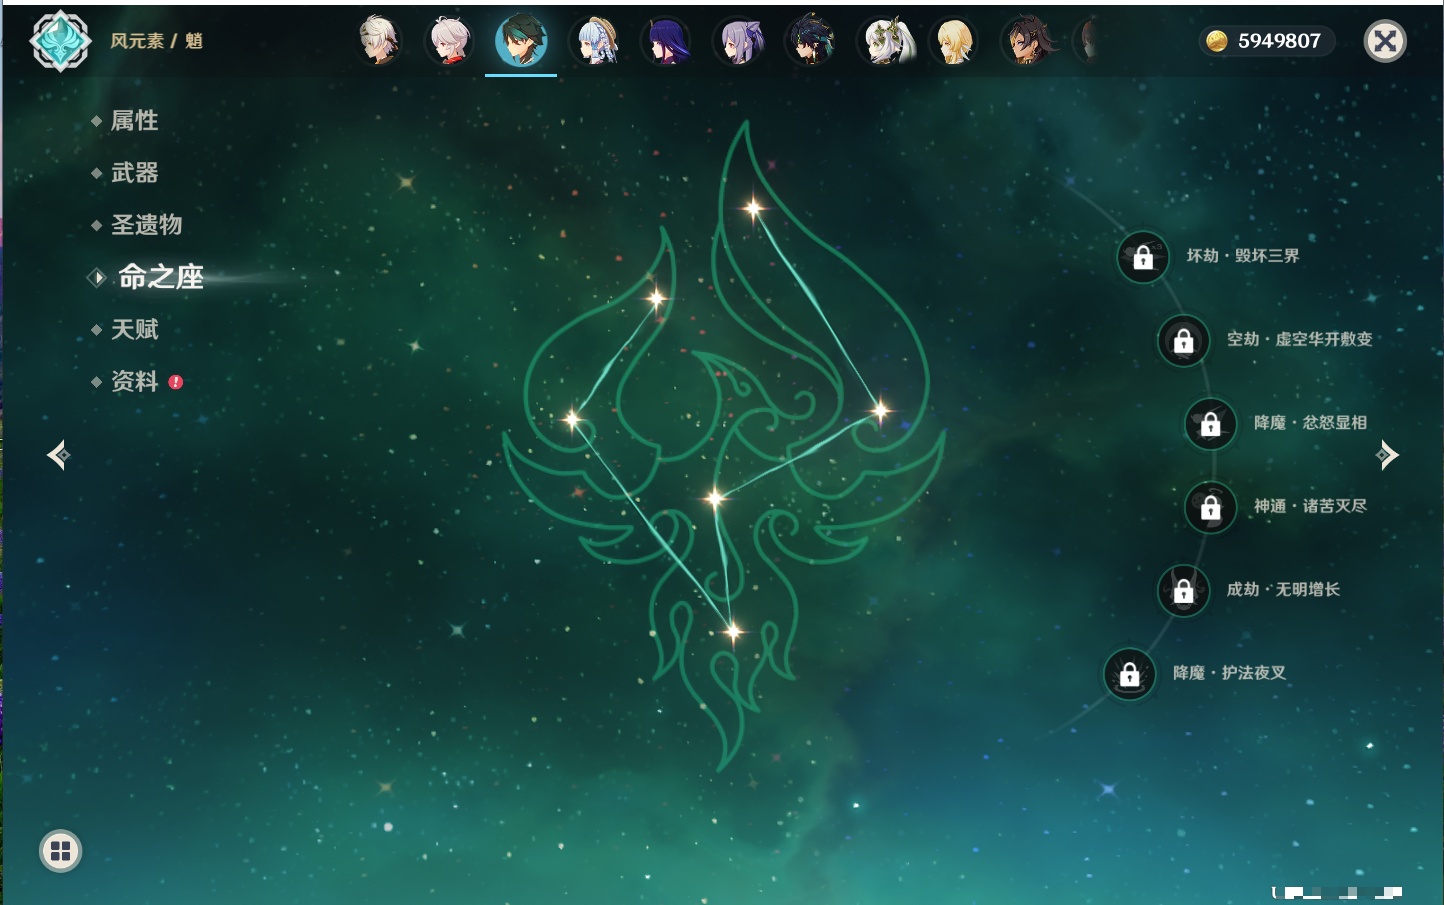Screen dimensions: 1444x905
Task: Click the red alert badge beside 资料
Action: pyautogui.click(x=176, y=382)
